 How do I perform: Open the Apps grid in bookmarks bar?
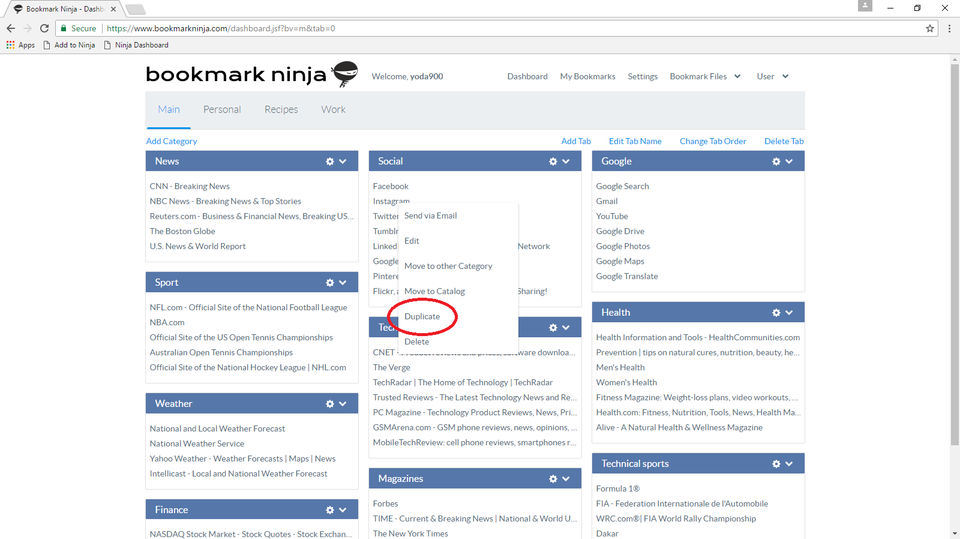coord(21,45)
